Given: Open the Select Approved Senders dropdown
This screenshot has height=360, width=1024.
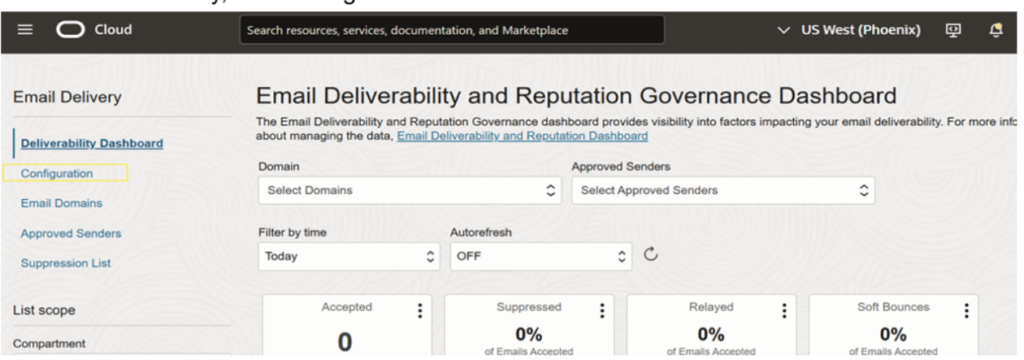Looking at the screenshot, I should (x=723, y=190).
